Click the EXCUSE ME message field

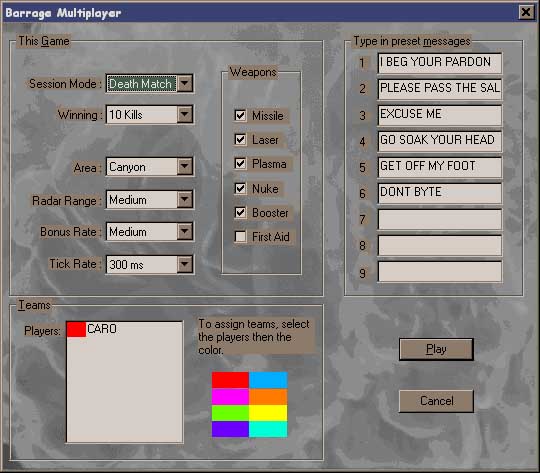coord(440,115)
